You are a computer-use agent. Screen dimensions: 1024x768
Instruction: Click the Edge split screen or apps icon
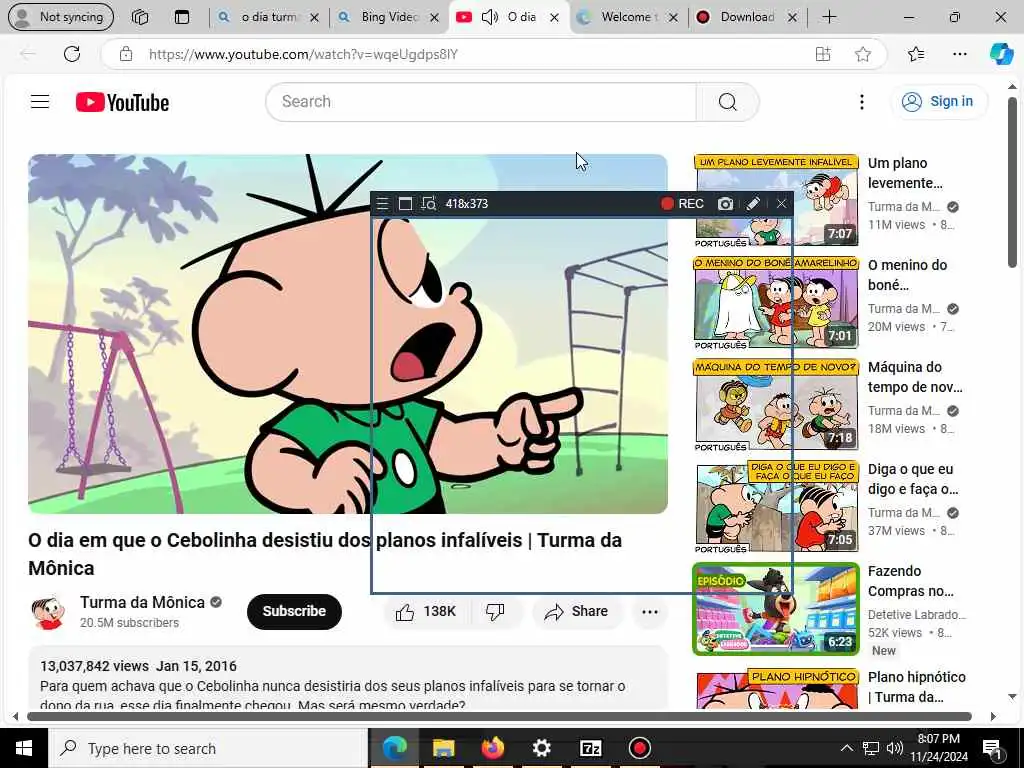pos(823,54)
